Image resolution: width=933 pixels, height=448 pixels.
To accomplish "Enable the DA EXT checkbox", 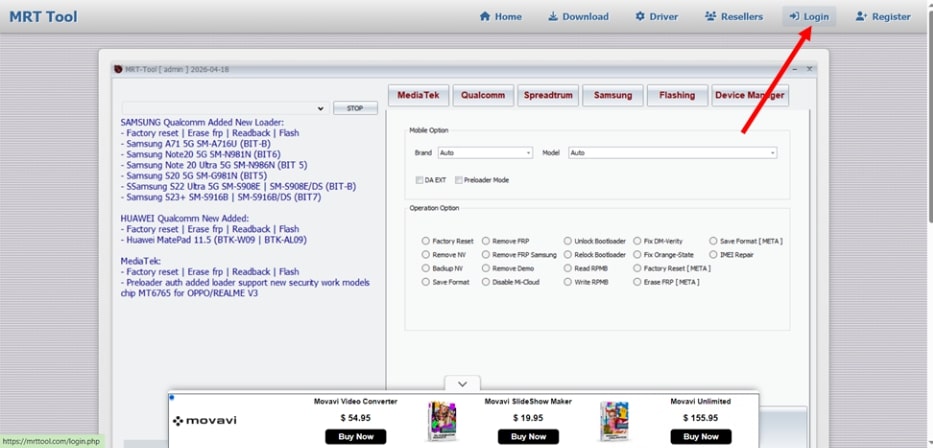I will pyautogui.click(x=419, y=180).
